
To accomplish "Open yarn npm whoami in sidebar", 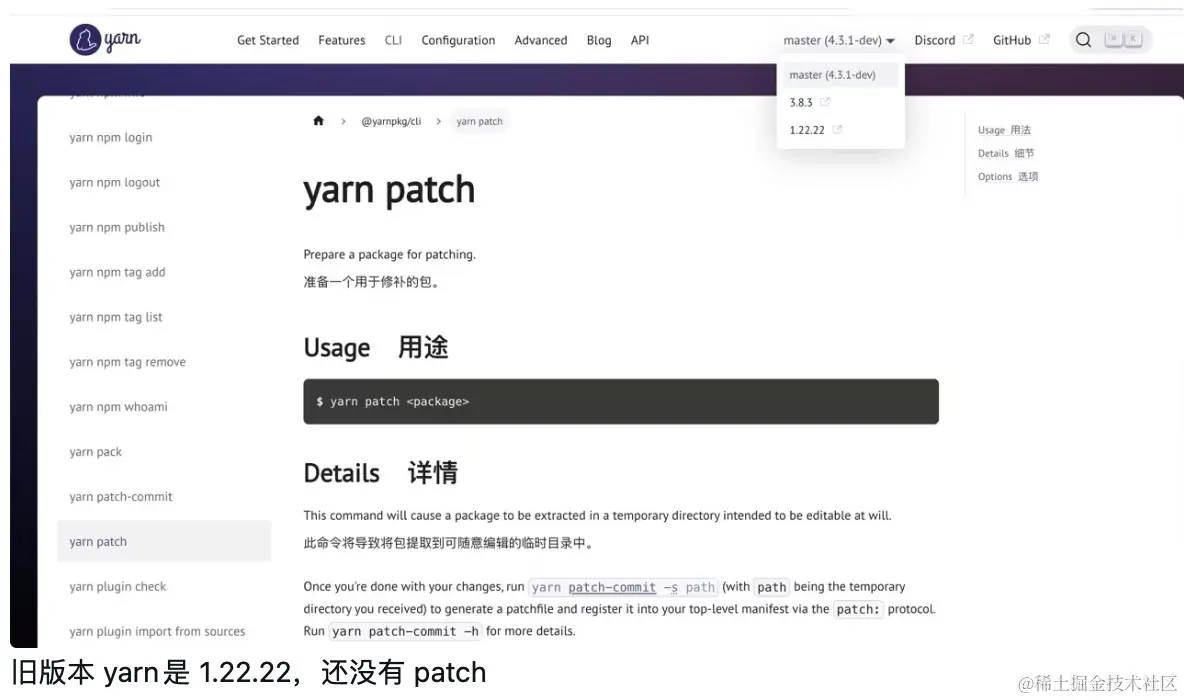I will [x=119, y=407].
